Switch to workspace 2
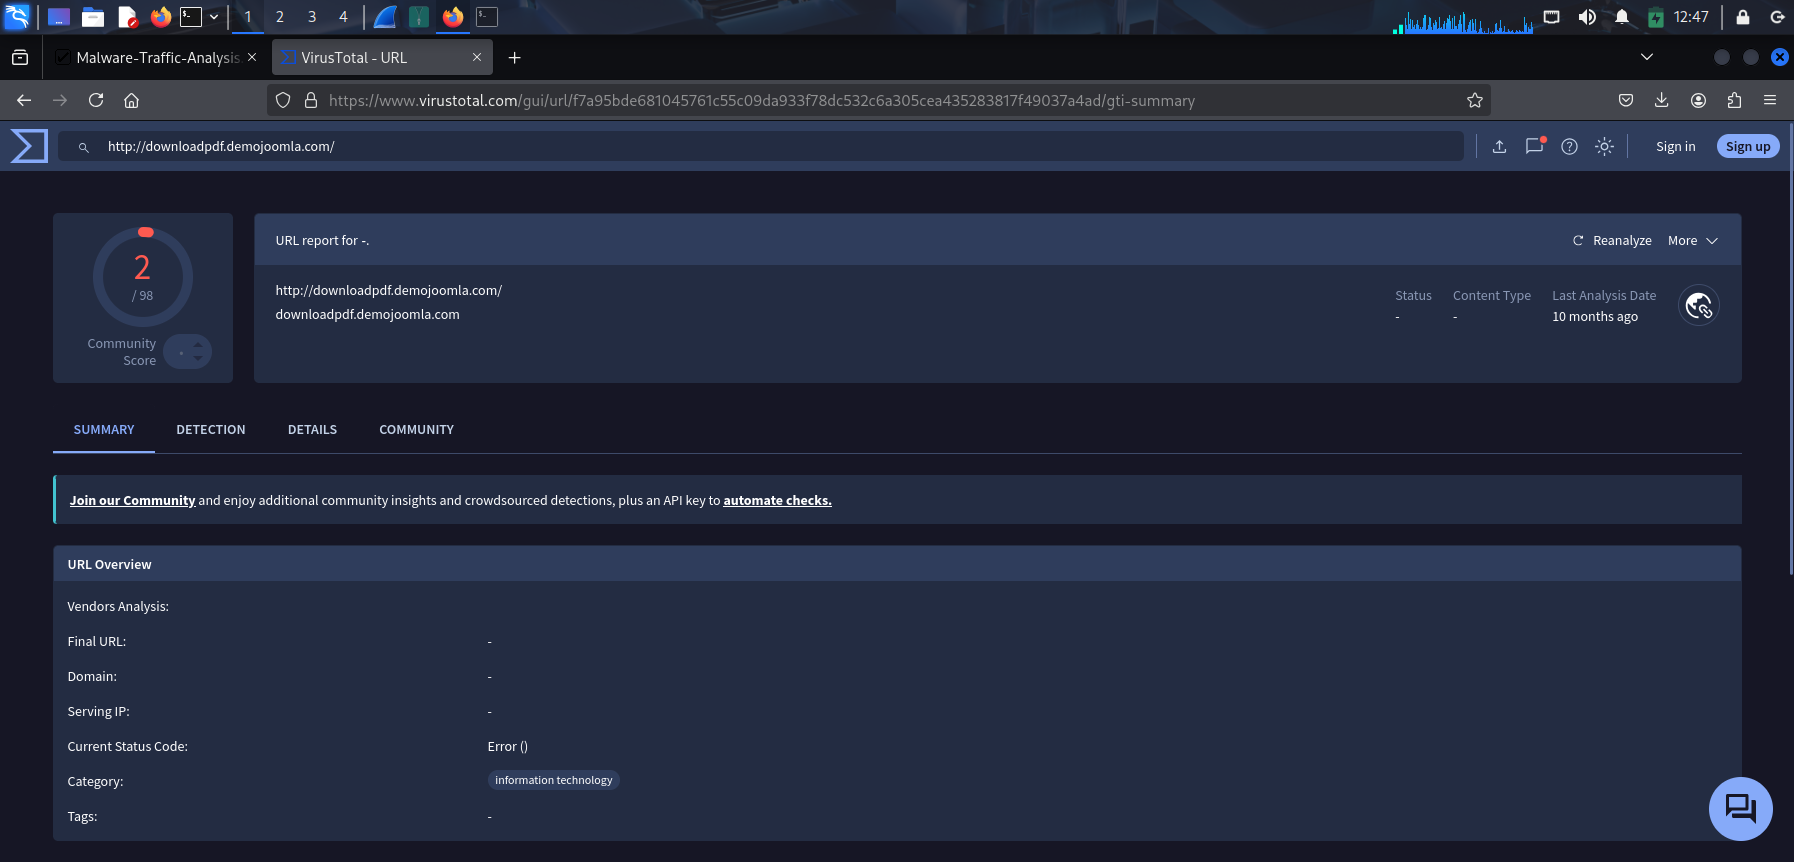This screenshot has width=1794, height=862. tap(280, 17)
